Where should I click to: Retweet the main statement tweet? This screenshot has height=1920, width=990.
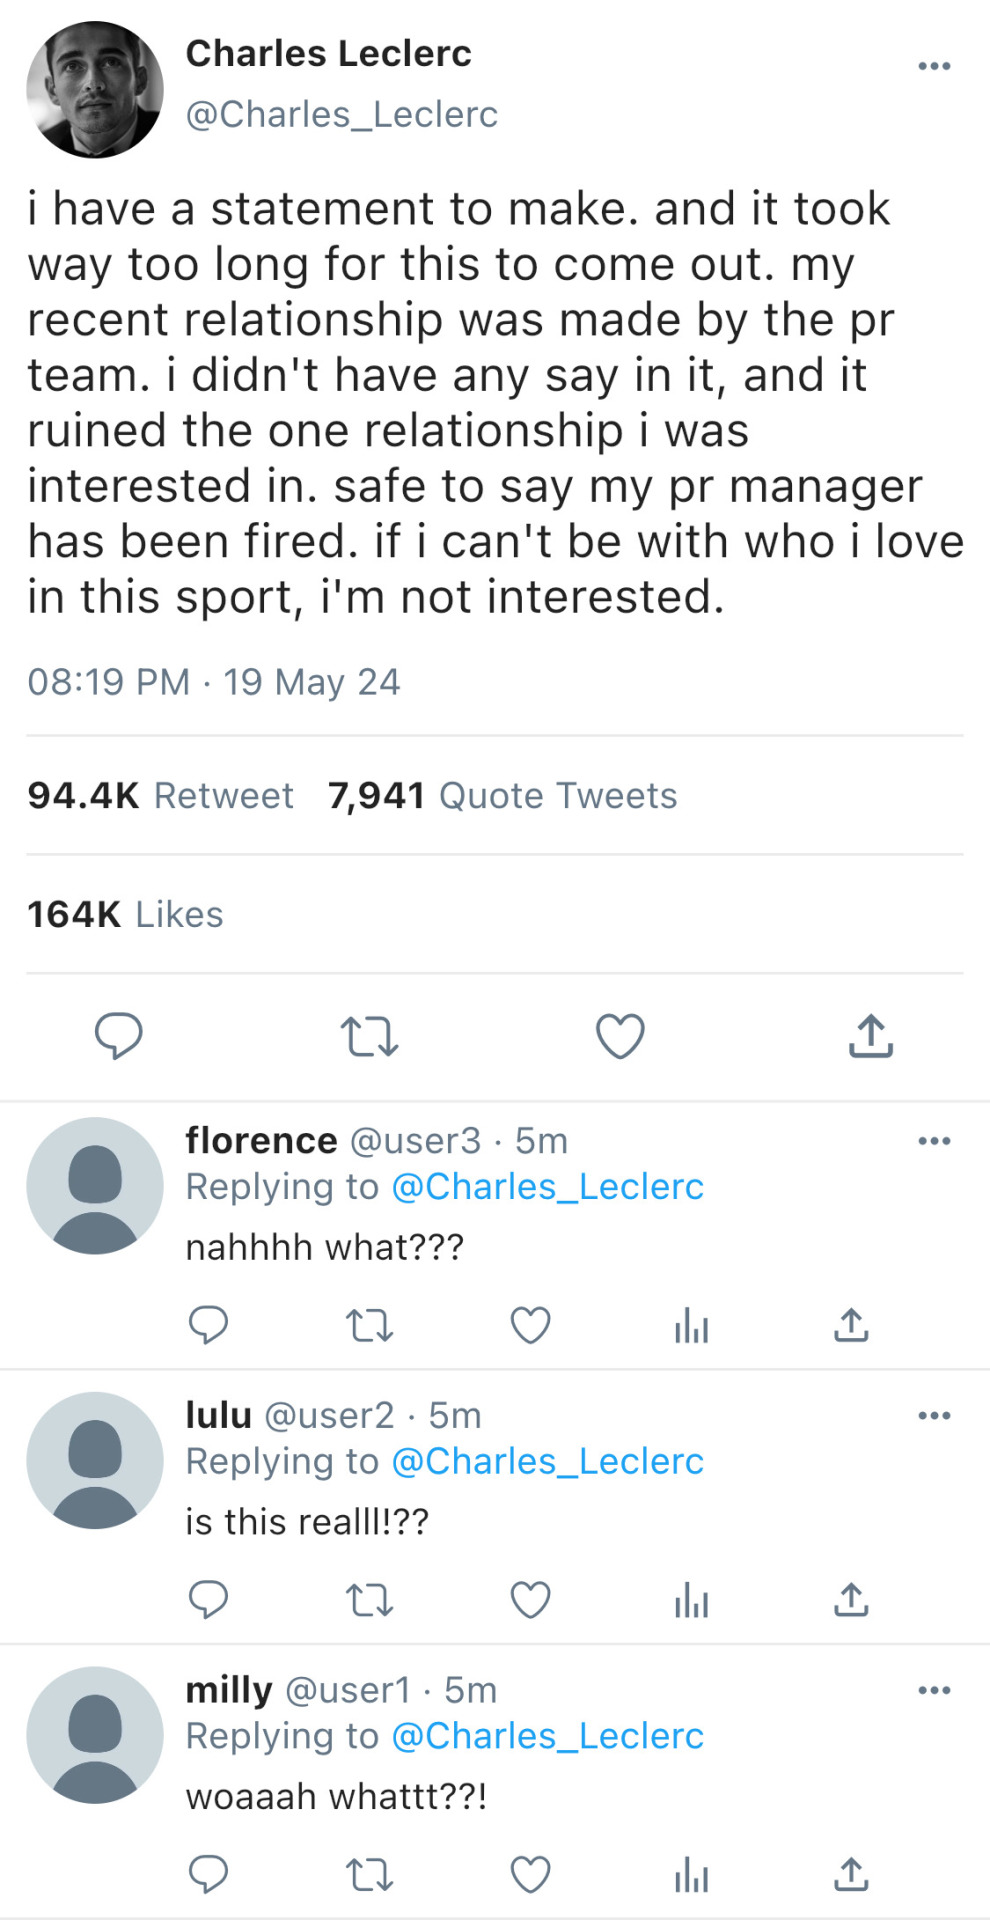coord(369,1036)
